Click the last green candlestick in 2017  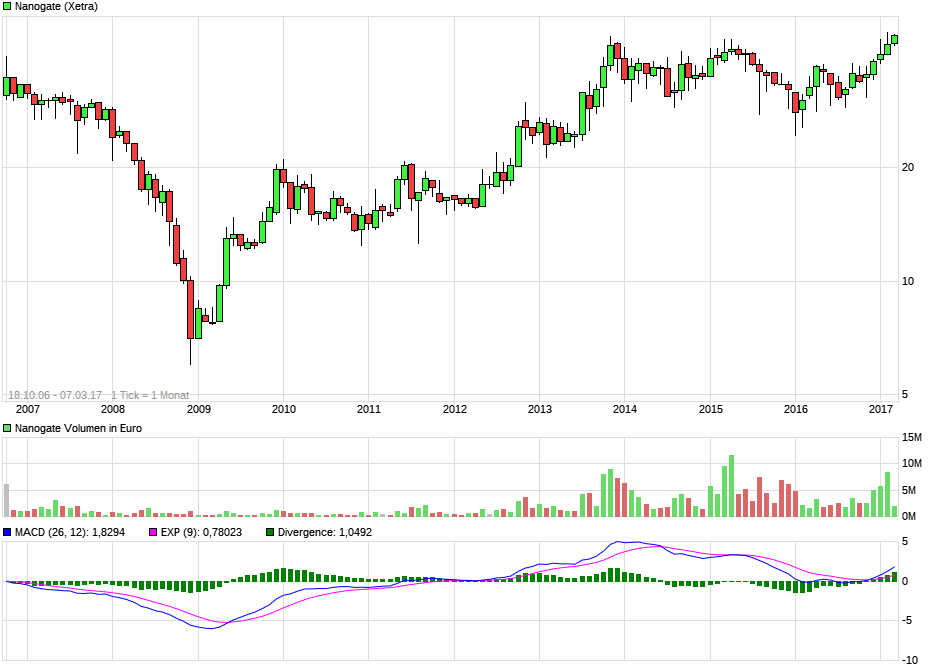[x=894, y=40]
